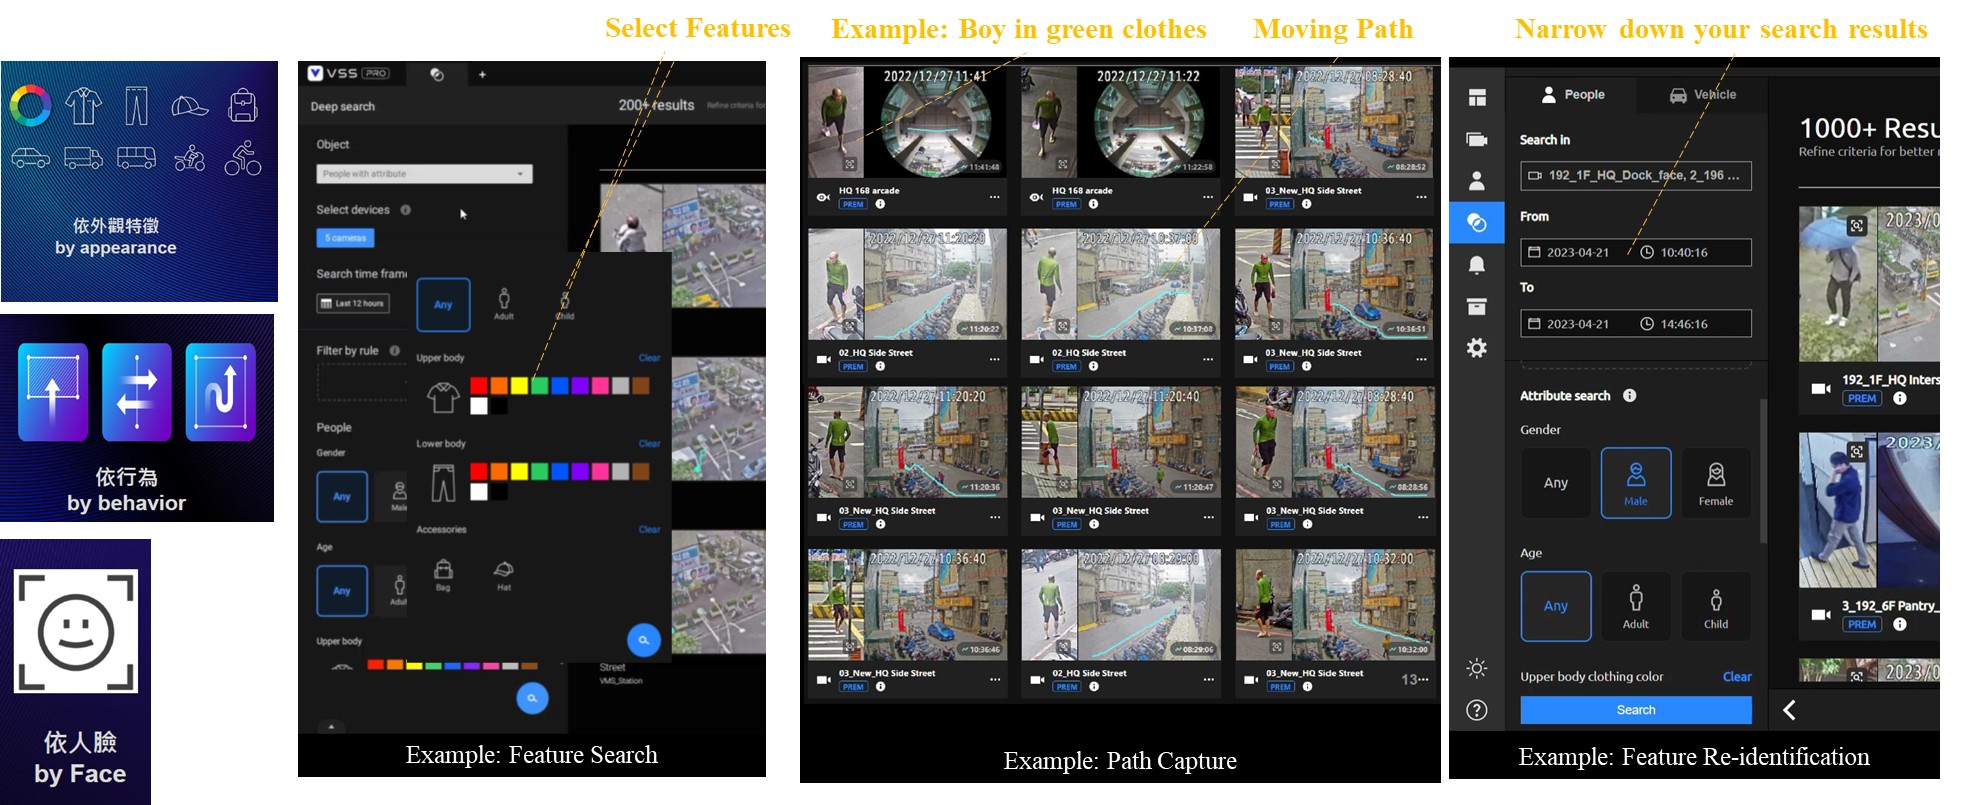Screen dimensions: 1970x805
Task: Open the alarm bell icon in right sidebar
Action: coord(1476,265)
